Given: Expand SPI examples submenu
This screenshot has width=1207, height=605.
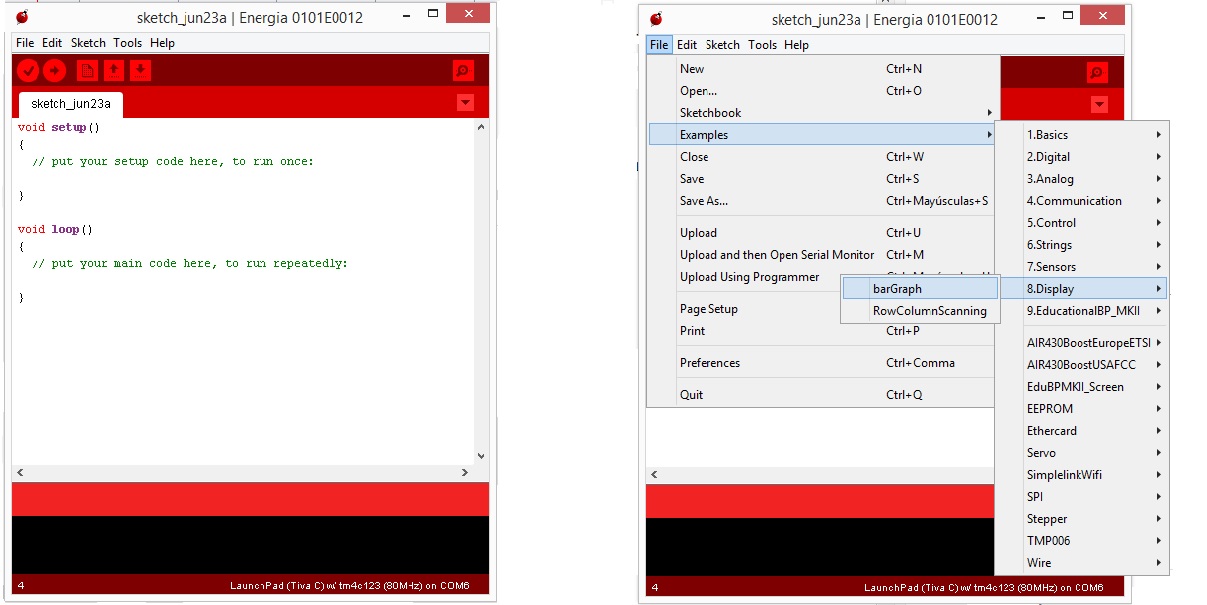Looking at the screenshot, I should coord(1081,497).
